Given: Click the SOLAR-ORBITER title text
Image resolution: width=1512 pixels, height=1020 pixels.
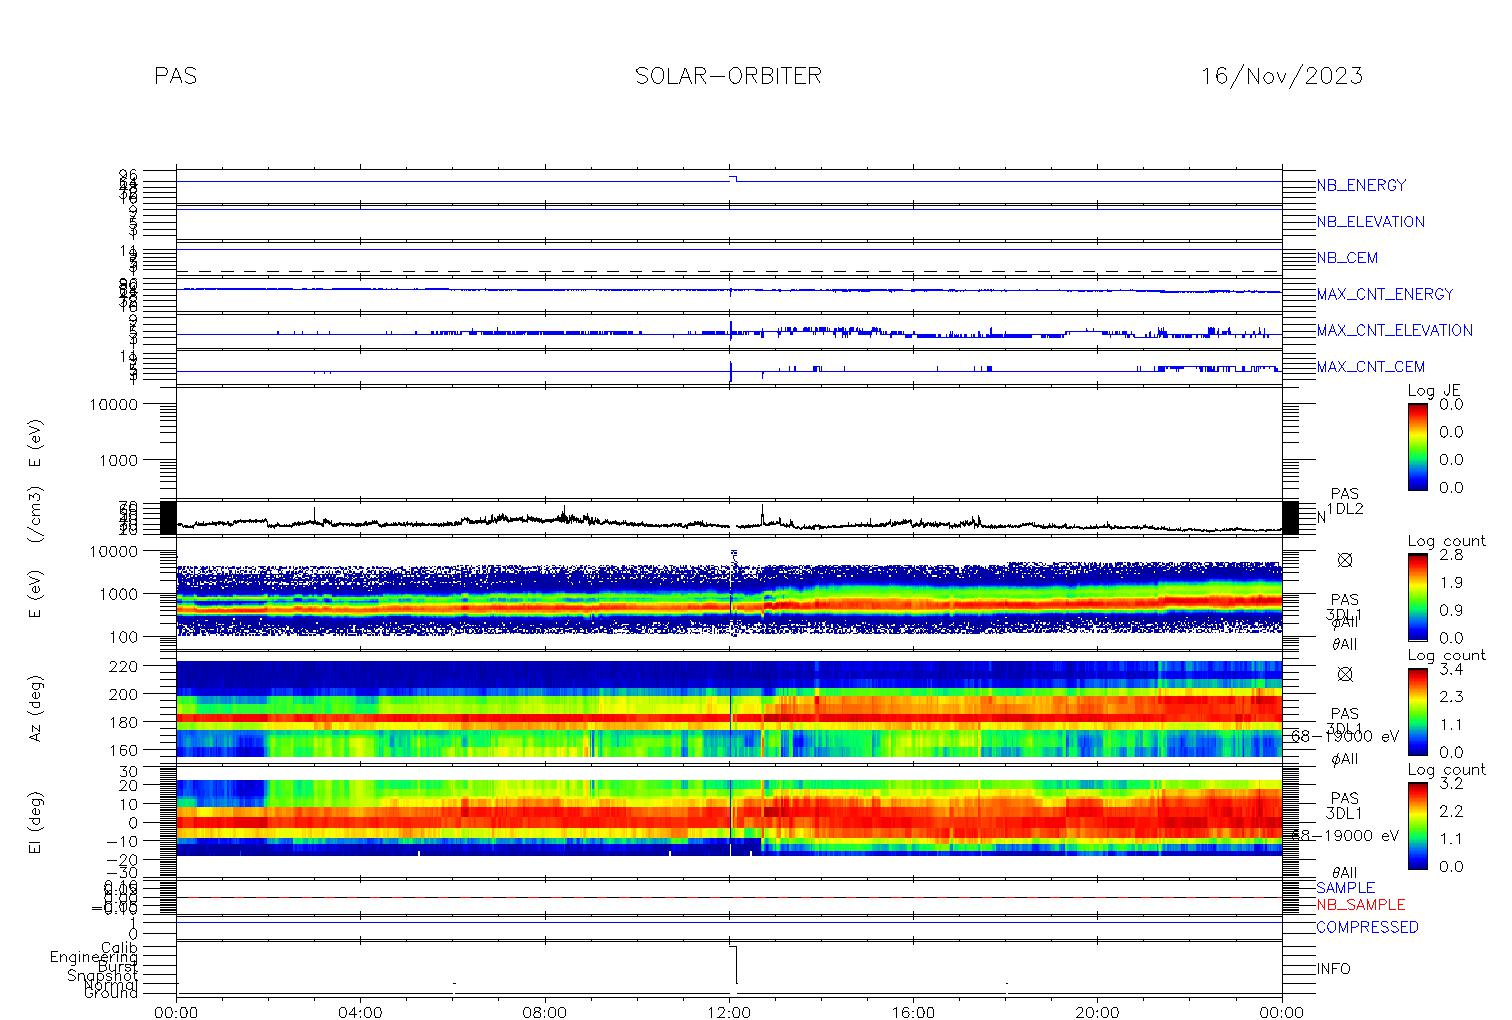Looking at the screenshot, I should 728,76.
